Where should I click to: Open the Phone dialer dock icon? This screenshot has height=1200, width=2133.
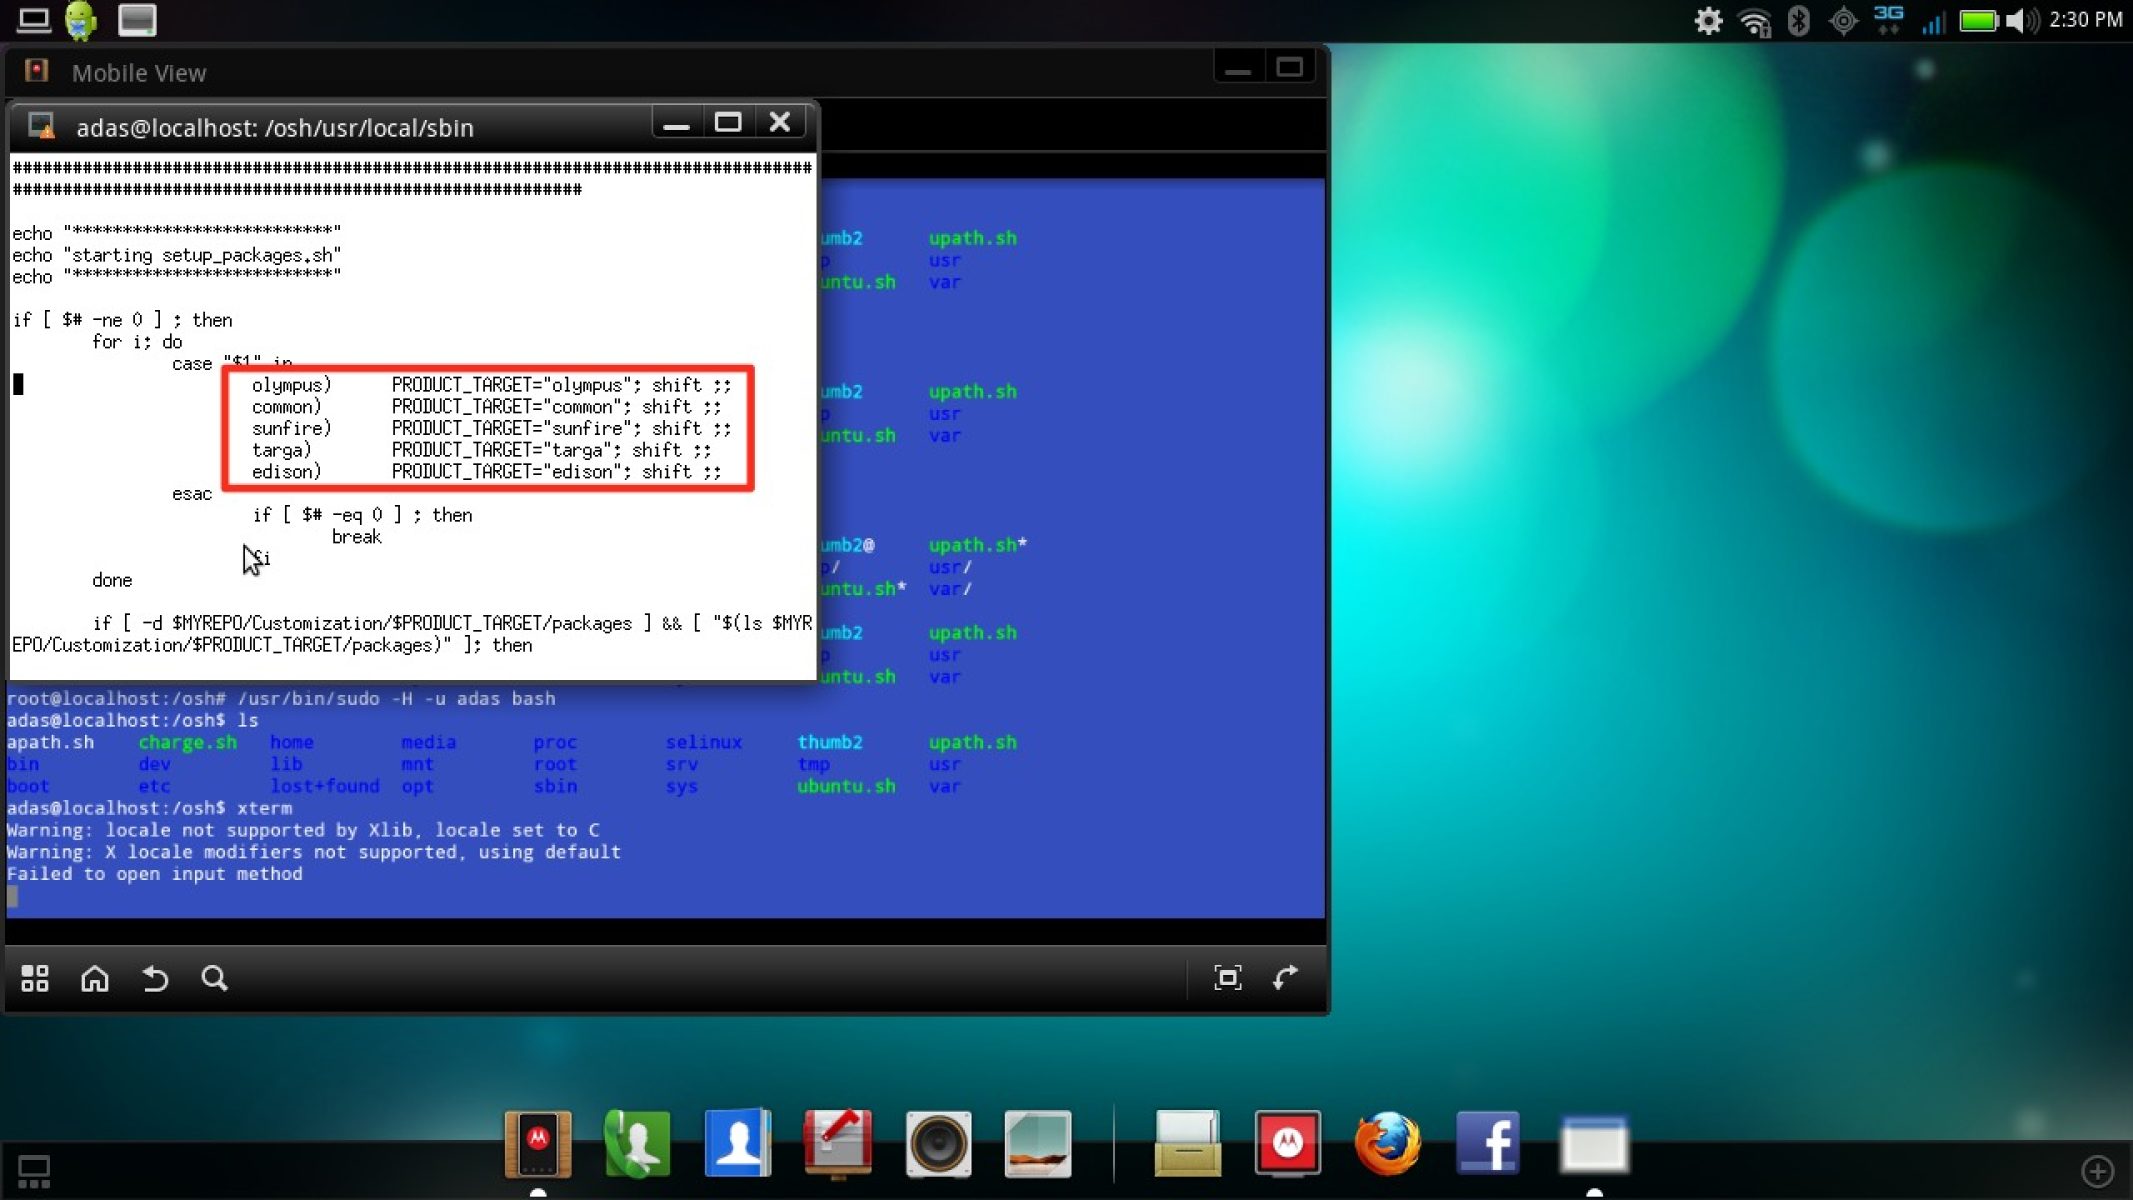pyautogui.click(x=637, y=1143)
